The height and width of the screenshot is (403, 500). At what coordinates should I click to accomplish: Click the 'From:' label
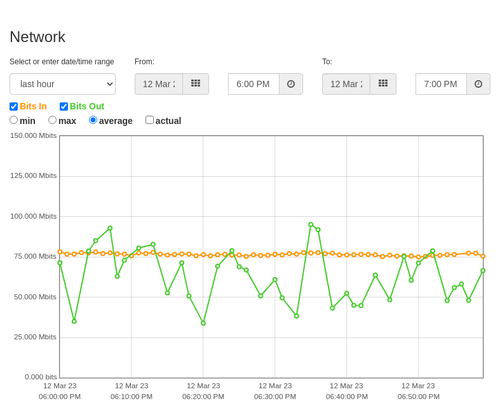(144, 62)
